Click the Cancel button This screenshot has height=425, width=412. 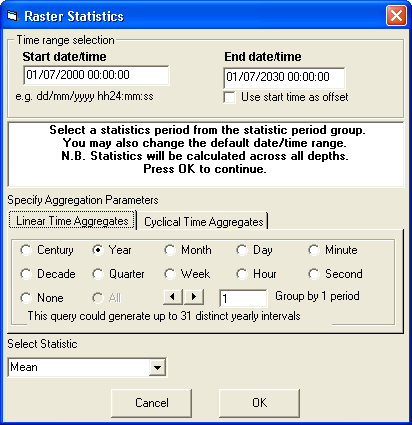coord(152,403)
